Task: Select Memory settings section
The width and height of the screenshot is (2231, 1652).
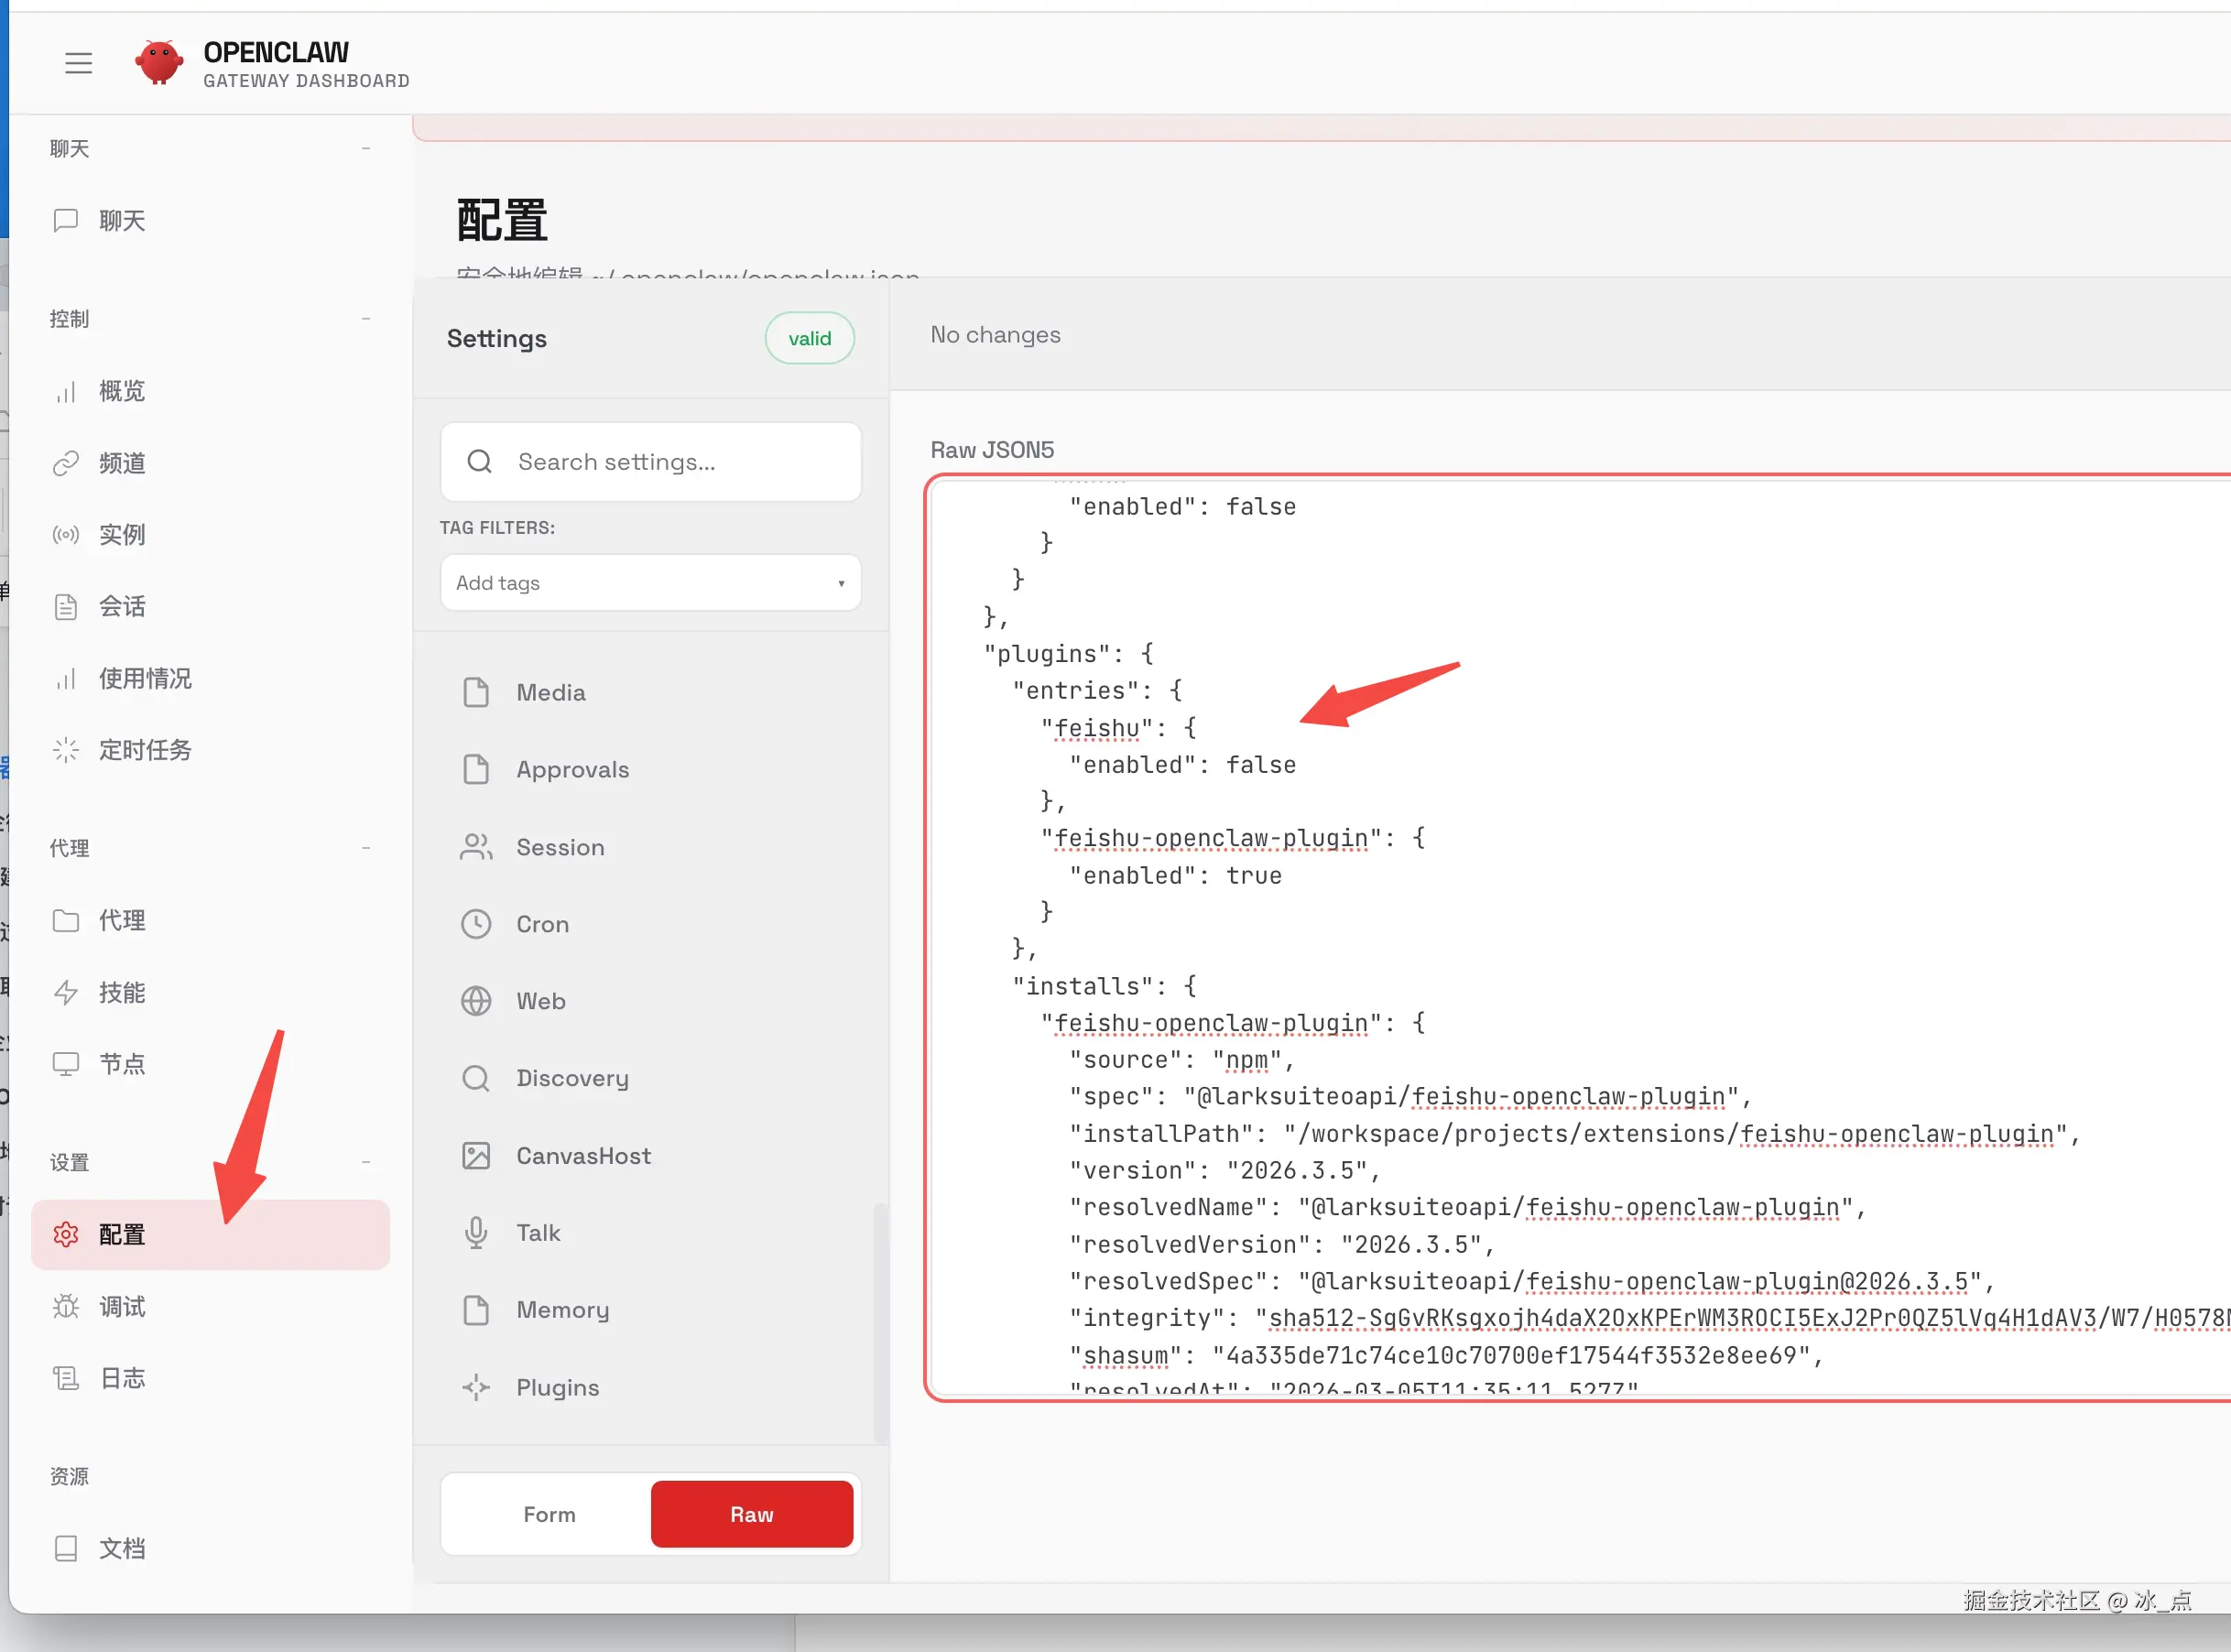Action: 562,1310
